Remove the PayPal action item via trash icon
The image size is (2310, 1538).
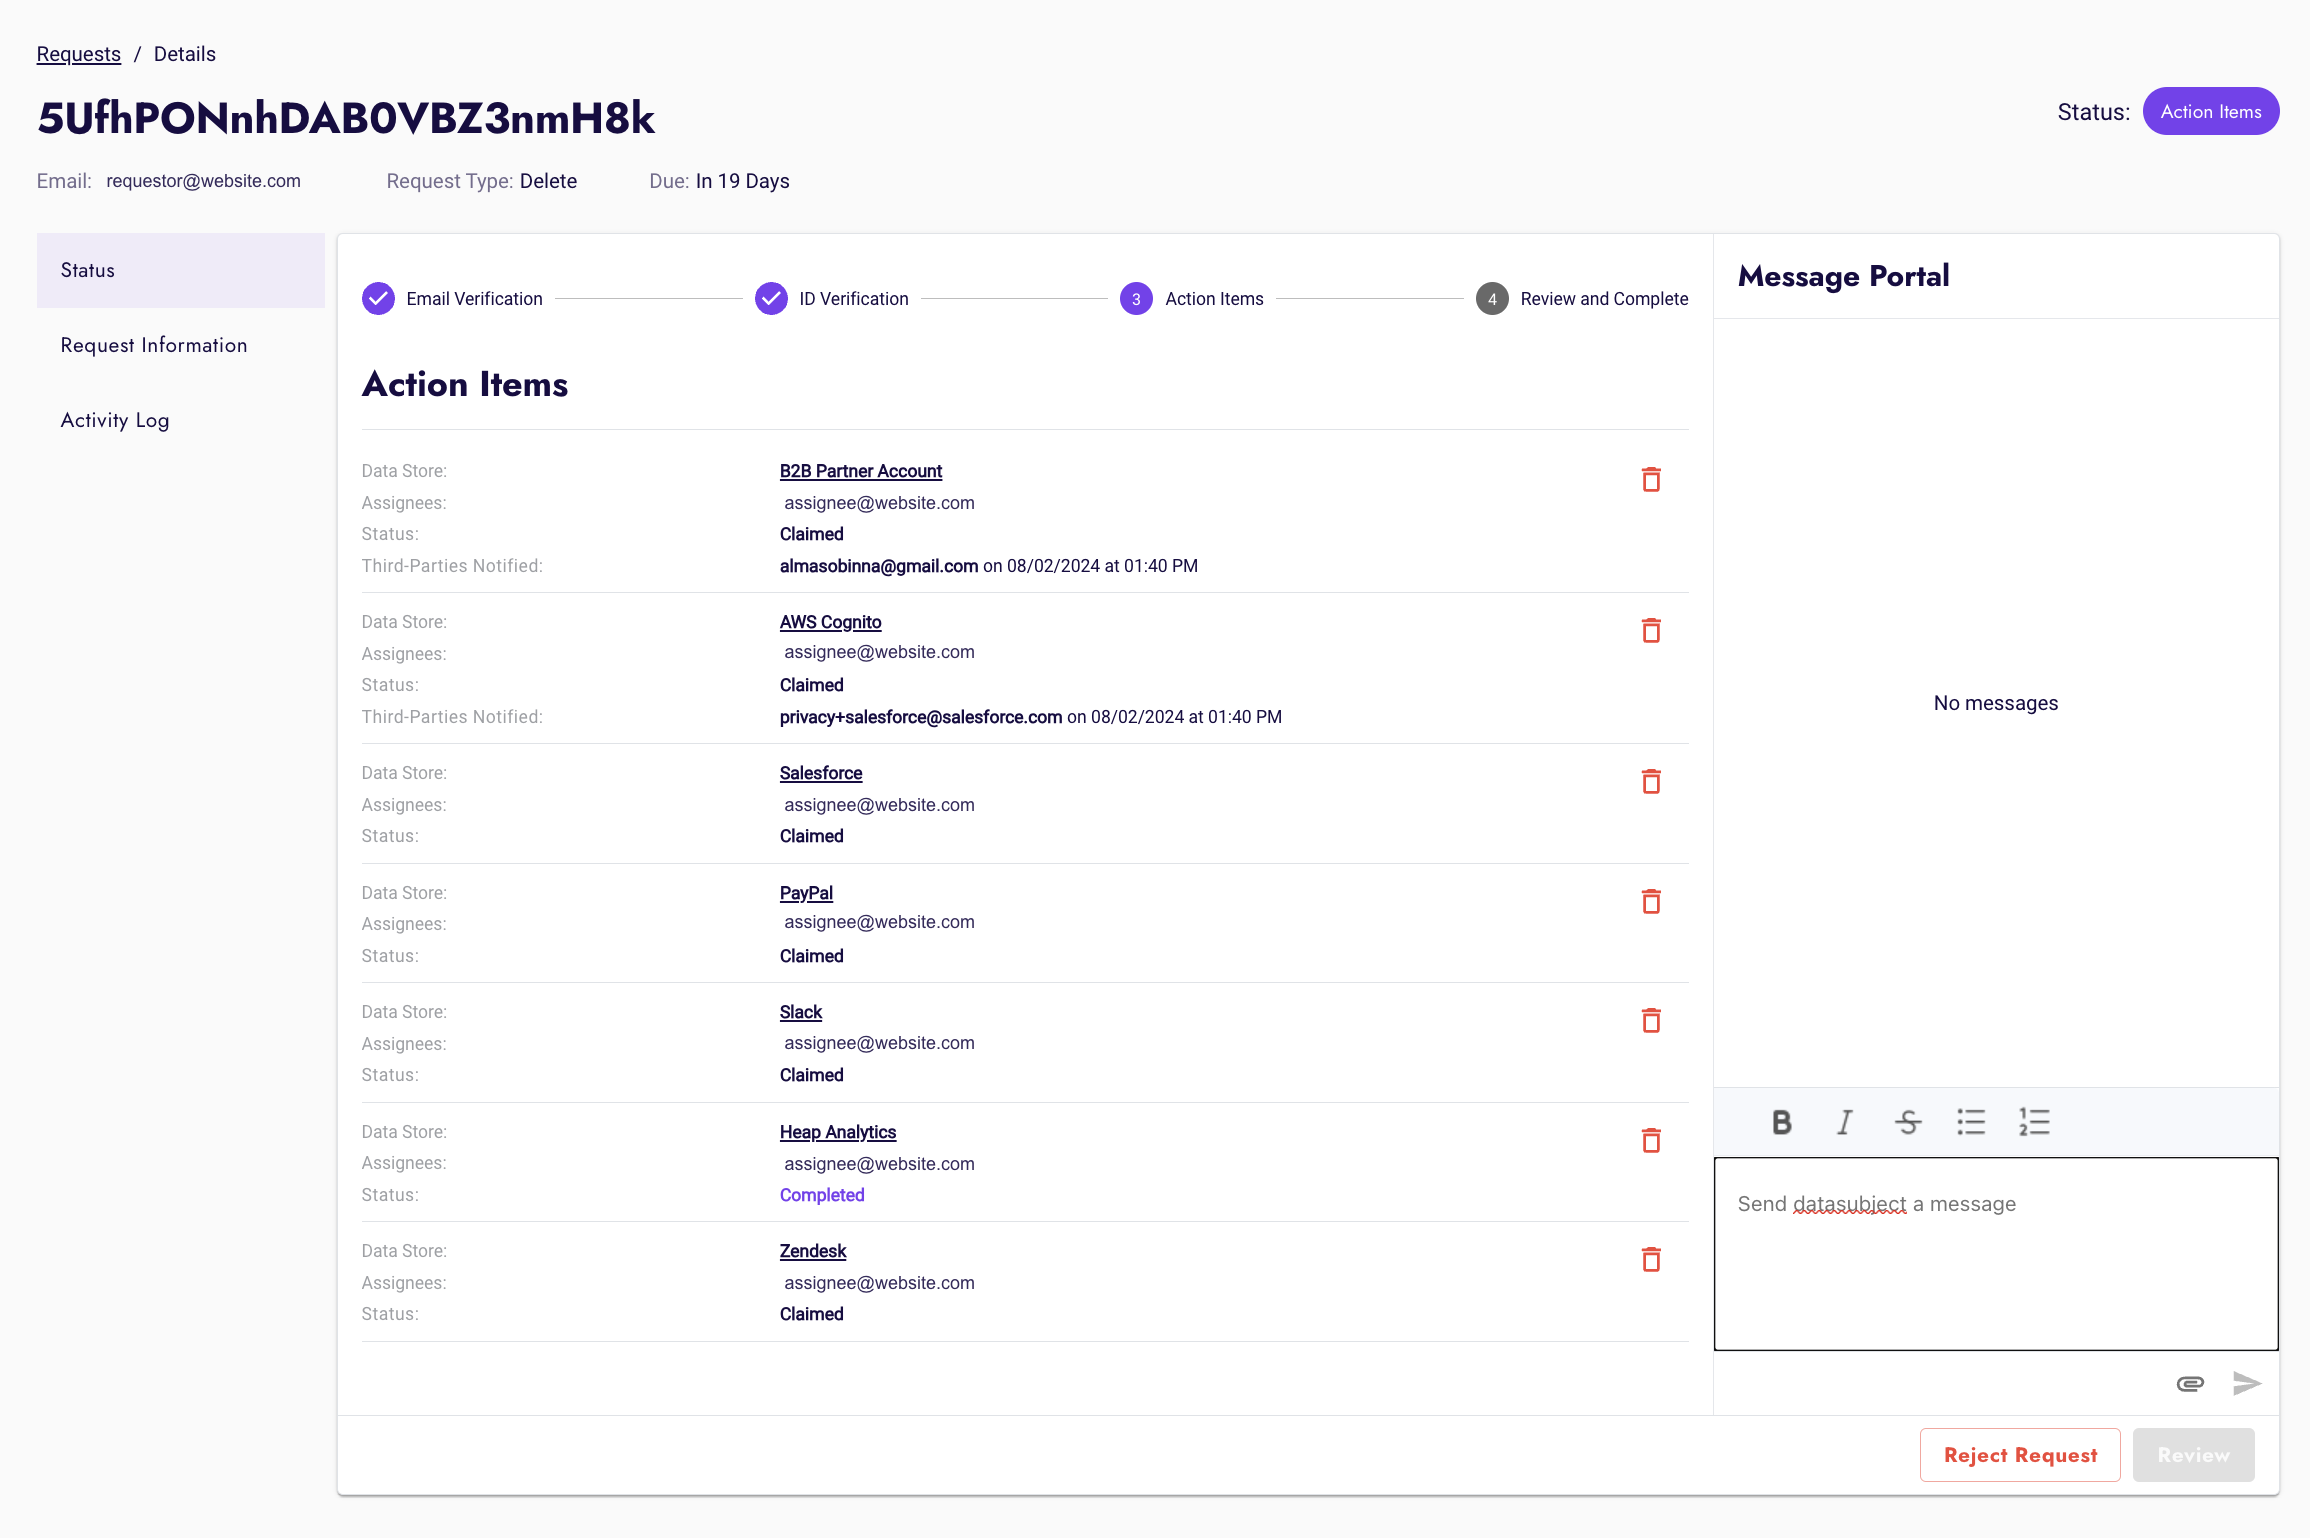click(1651, 902)
